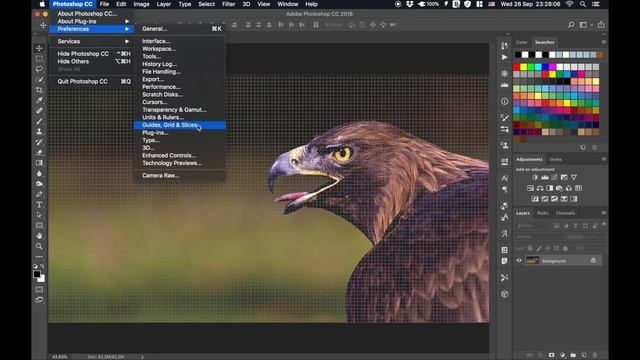Select the Rectangular Marquee tool
The width and height of the screenshot is (640, 360).
39,58
